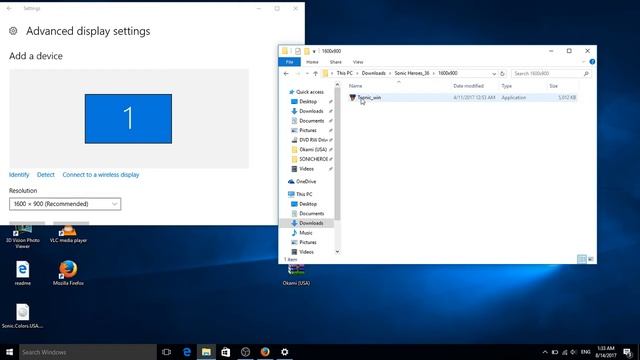Sort files by Type column header
The height and width of the screenshot is (360, 640).
tap(507, 86)
